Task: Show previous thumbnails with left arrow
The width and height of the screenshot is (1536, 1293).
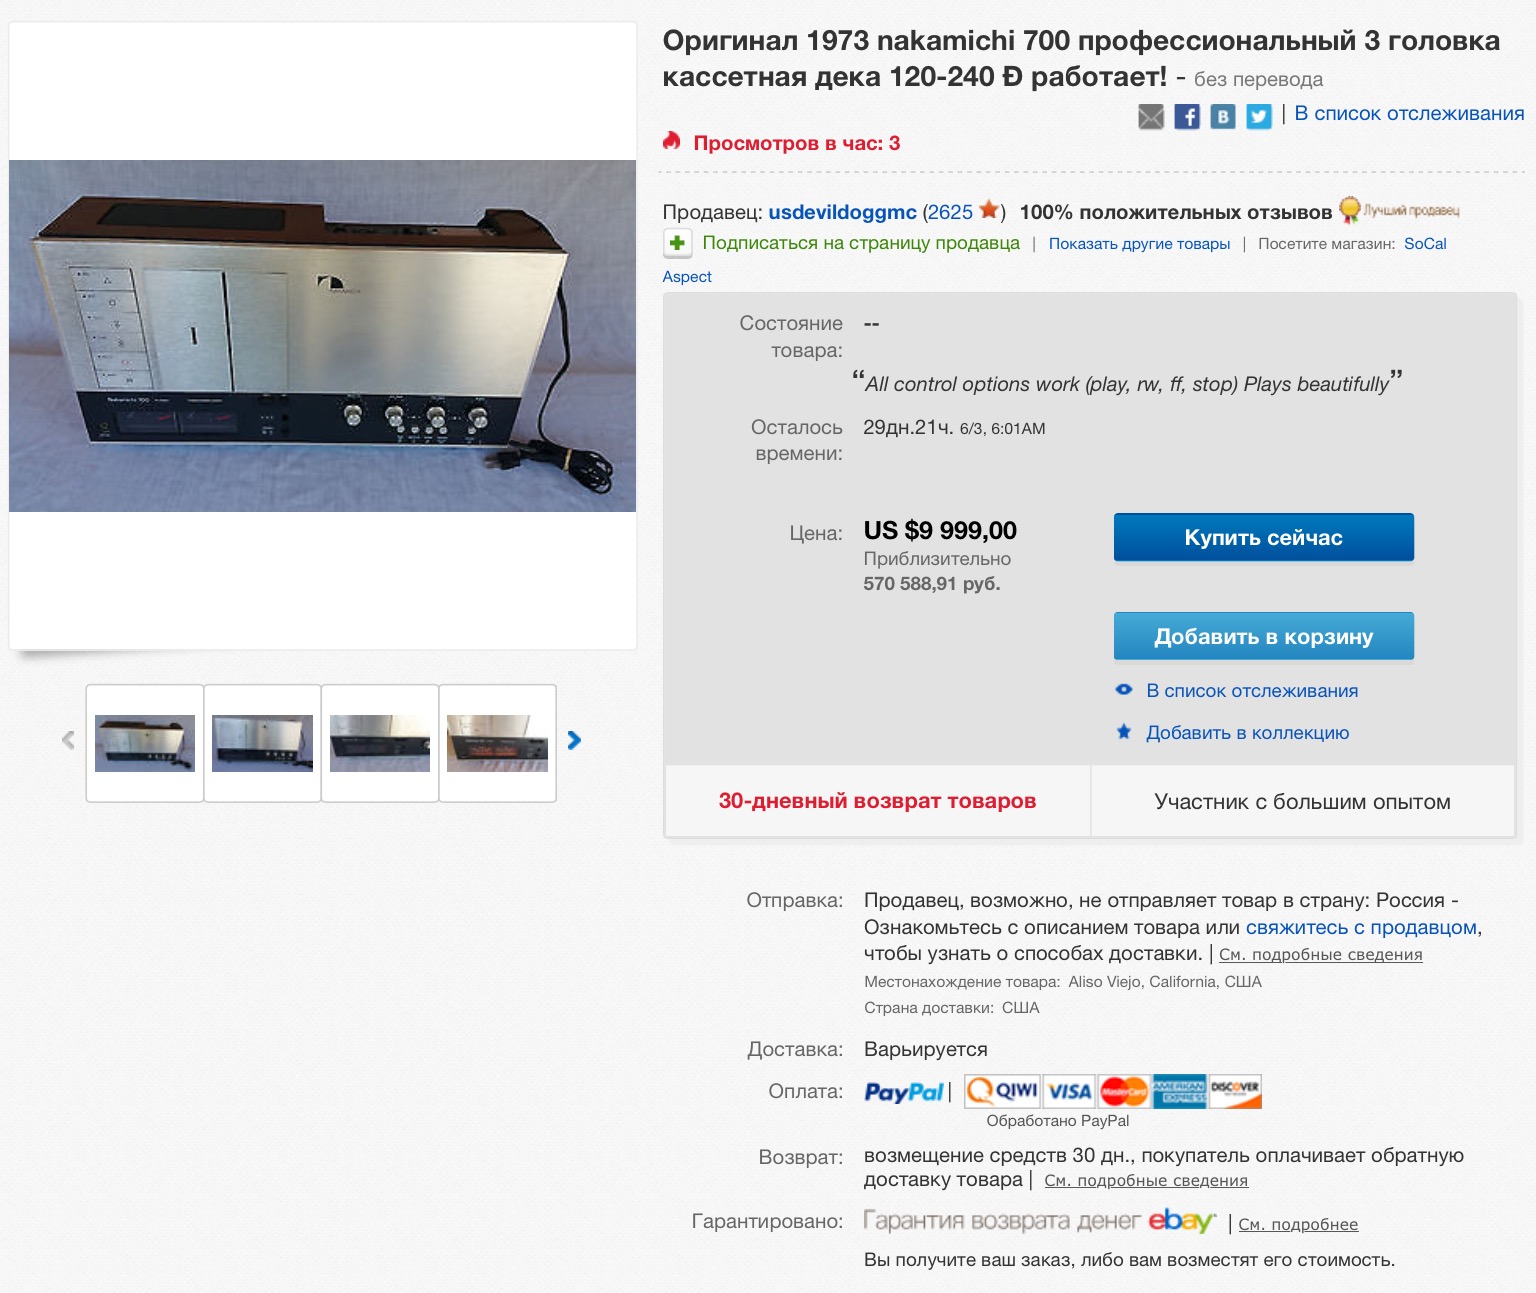Action: (x=68, y=740)
